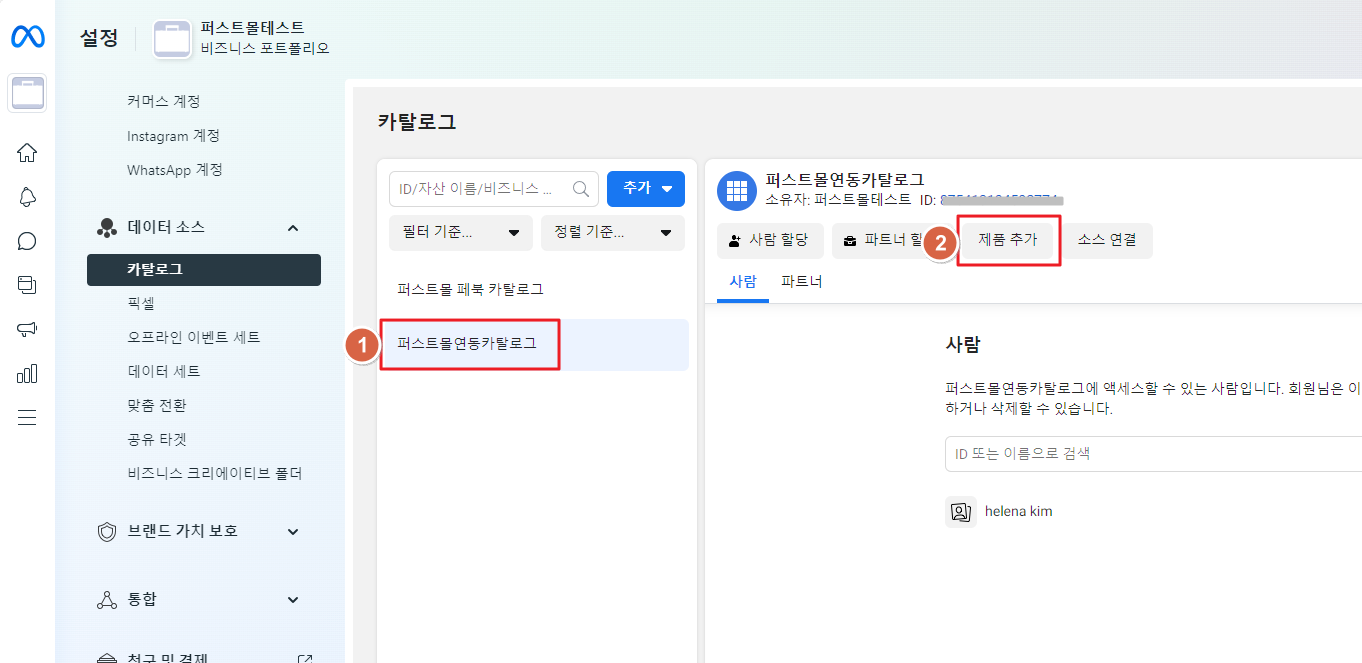Expand the 통합 section chevron
This screenshot has height=663, width=1362.
pyautogui.click(x=293, y=600)
